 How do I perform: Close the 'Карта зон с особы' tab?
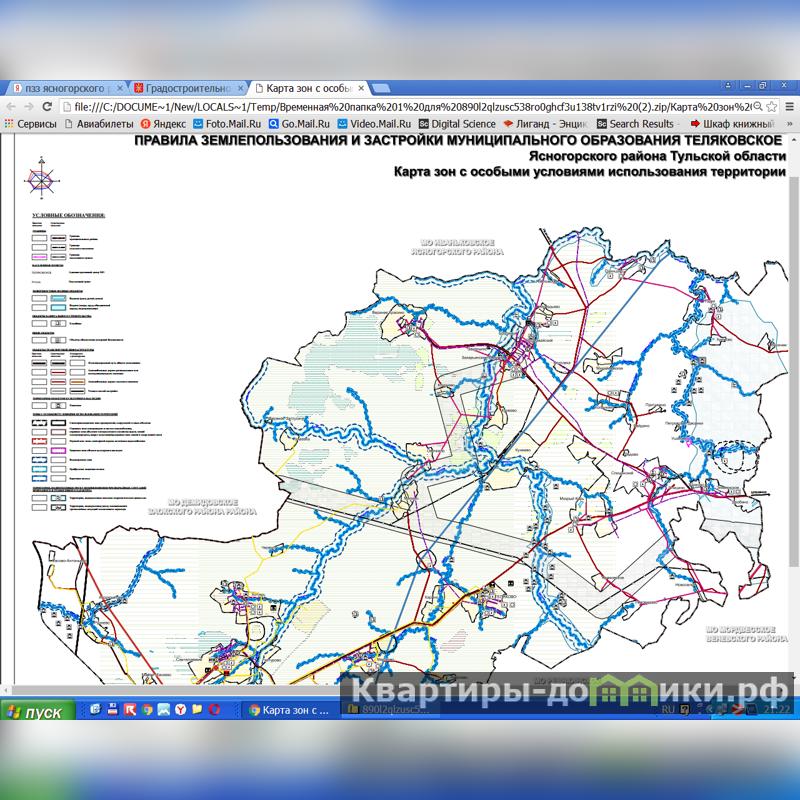coord(362,89)
